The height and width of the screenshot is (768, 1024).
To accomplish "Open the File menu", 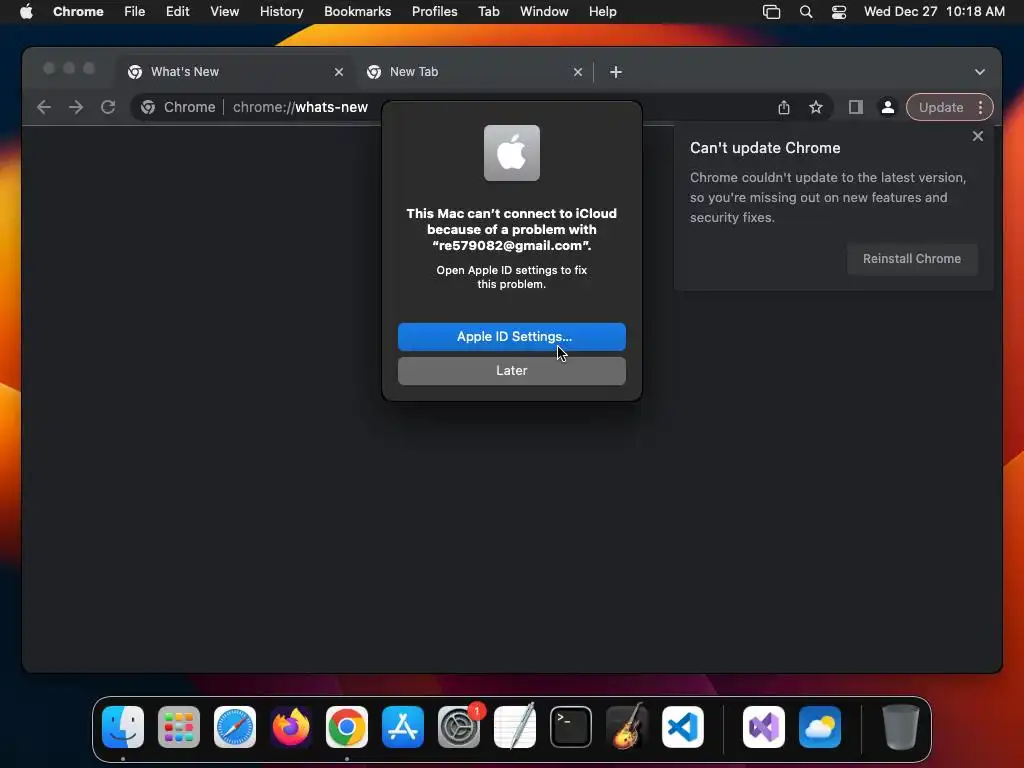I will pos(135,12).
